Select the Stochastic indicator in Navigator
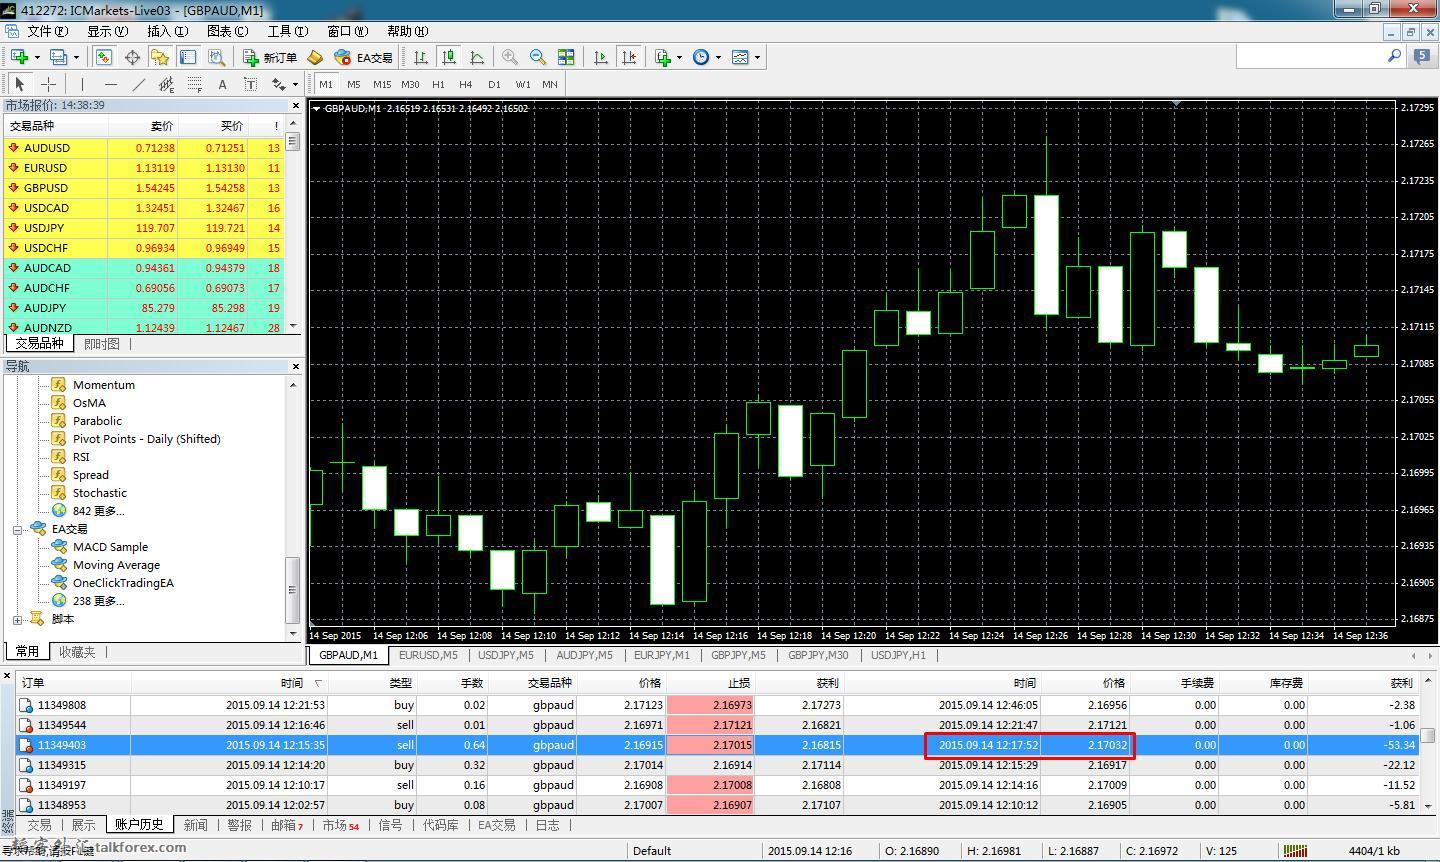Image resolution: width=1440 pixels, height=862 pixels. [100, 493]
